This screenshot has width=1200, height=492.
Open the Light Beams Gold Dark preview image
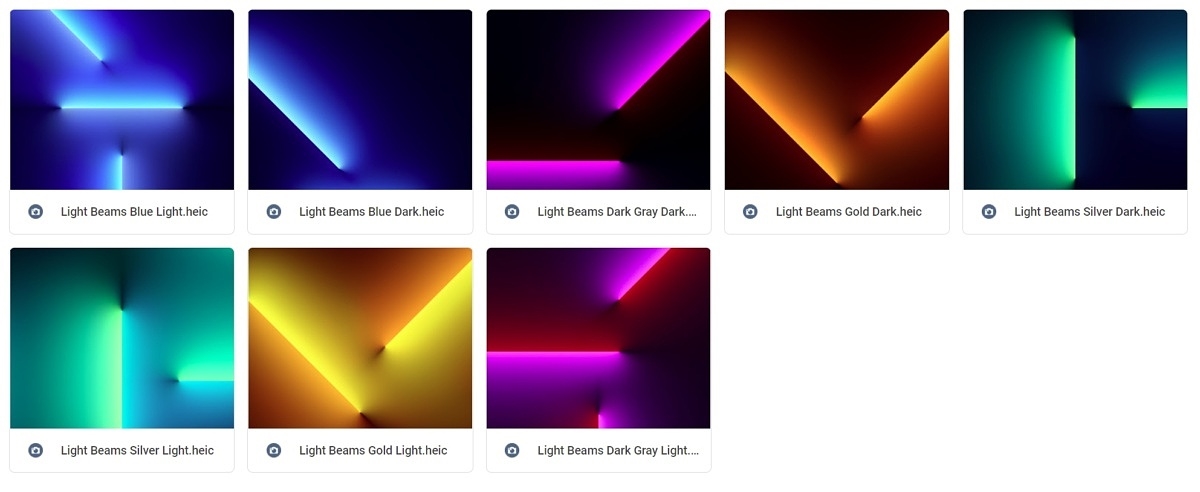click(837, 100)
